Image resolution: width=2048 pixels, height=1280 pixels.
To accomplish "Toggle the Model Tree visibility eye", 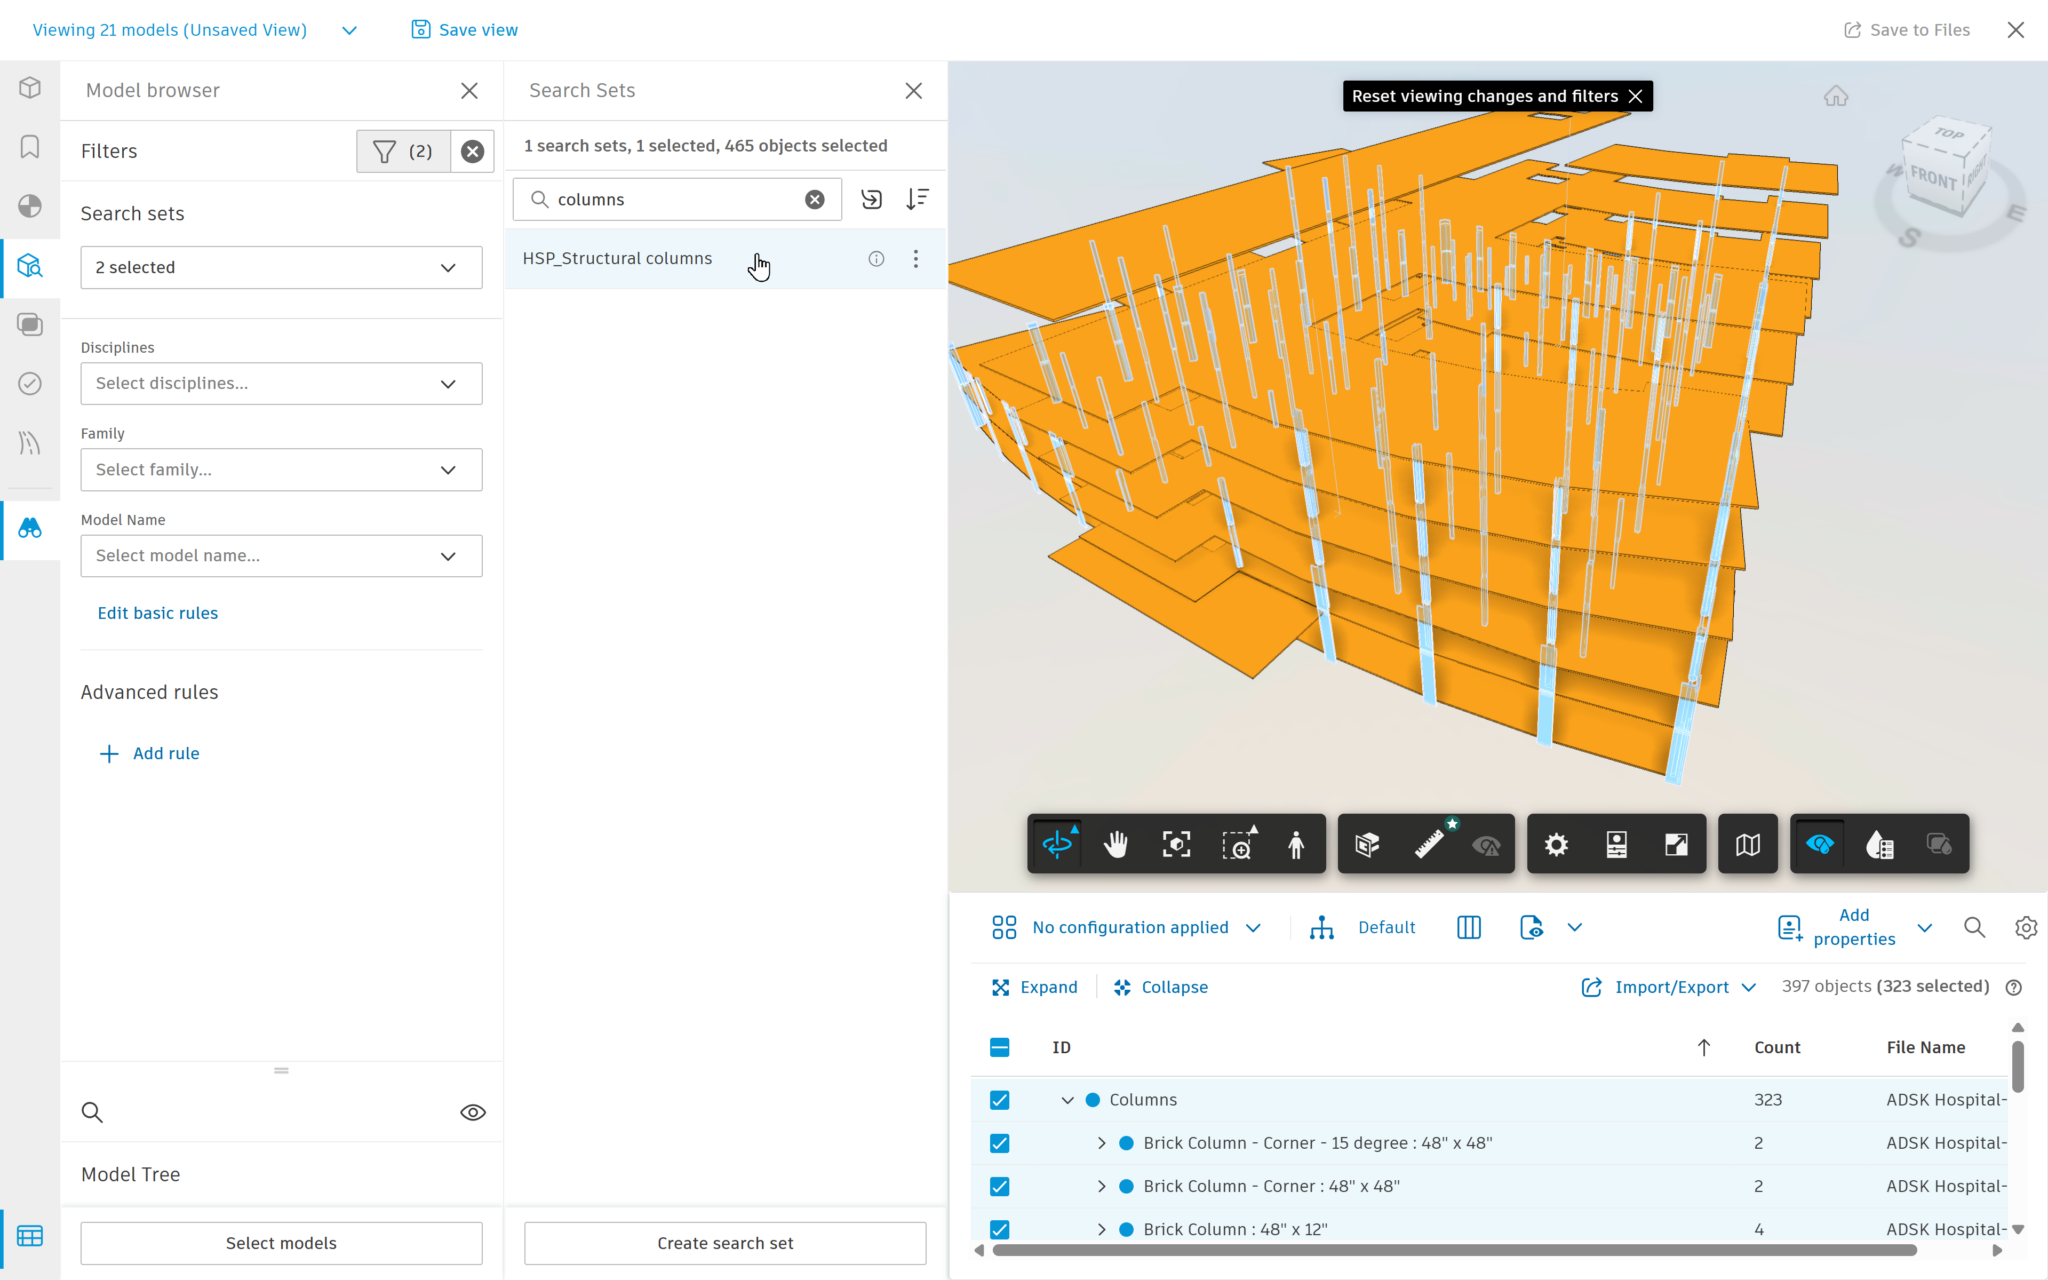I will coord(473,1112).
